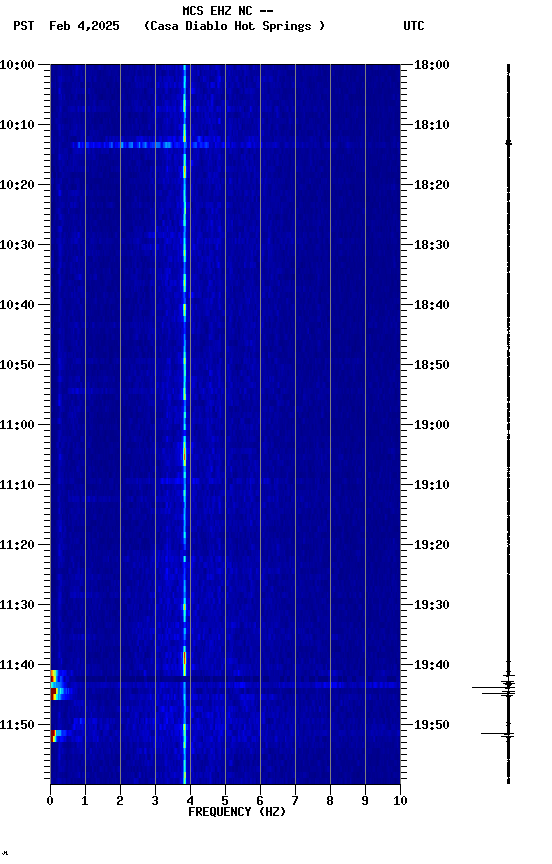This screenshot has height=864, width=552.
Task: Click the red spectral peak near 11:05
Action: 185,455
